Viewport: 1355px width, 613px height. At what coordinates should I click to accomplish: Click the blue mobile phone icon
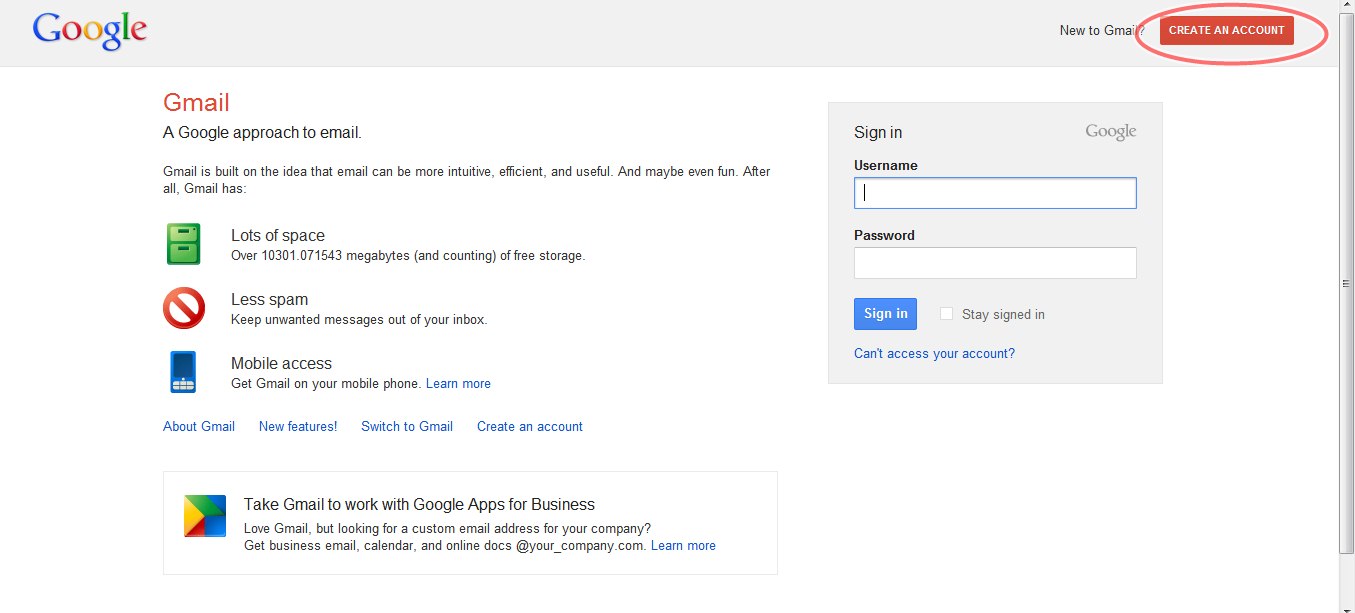[183, 372]
